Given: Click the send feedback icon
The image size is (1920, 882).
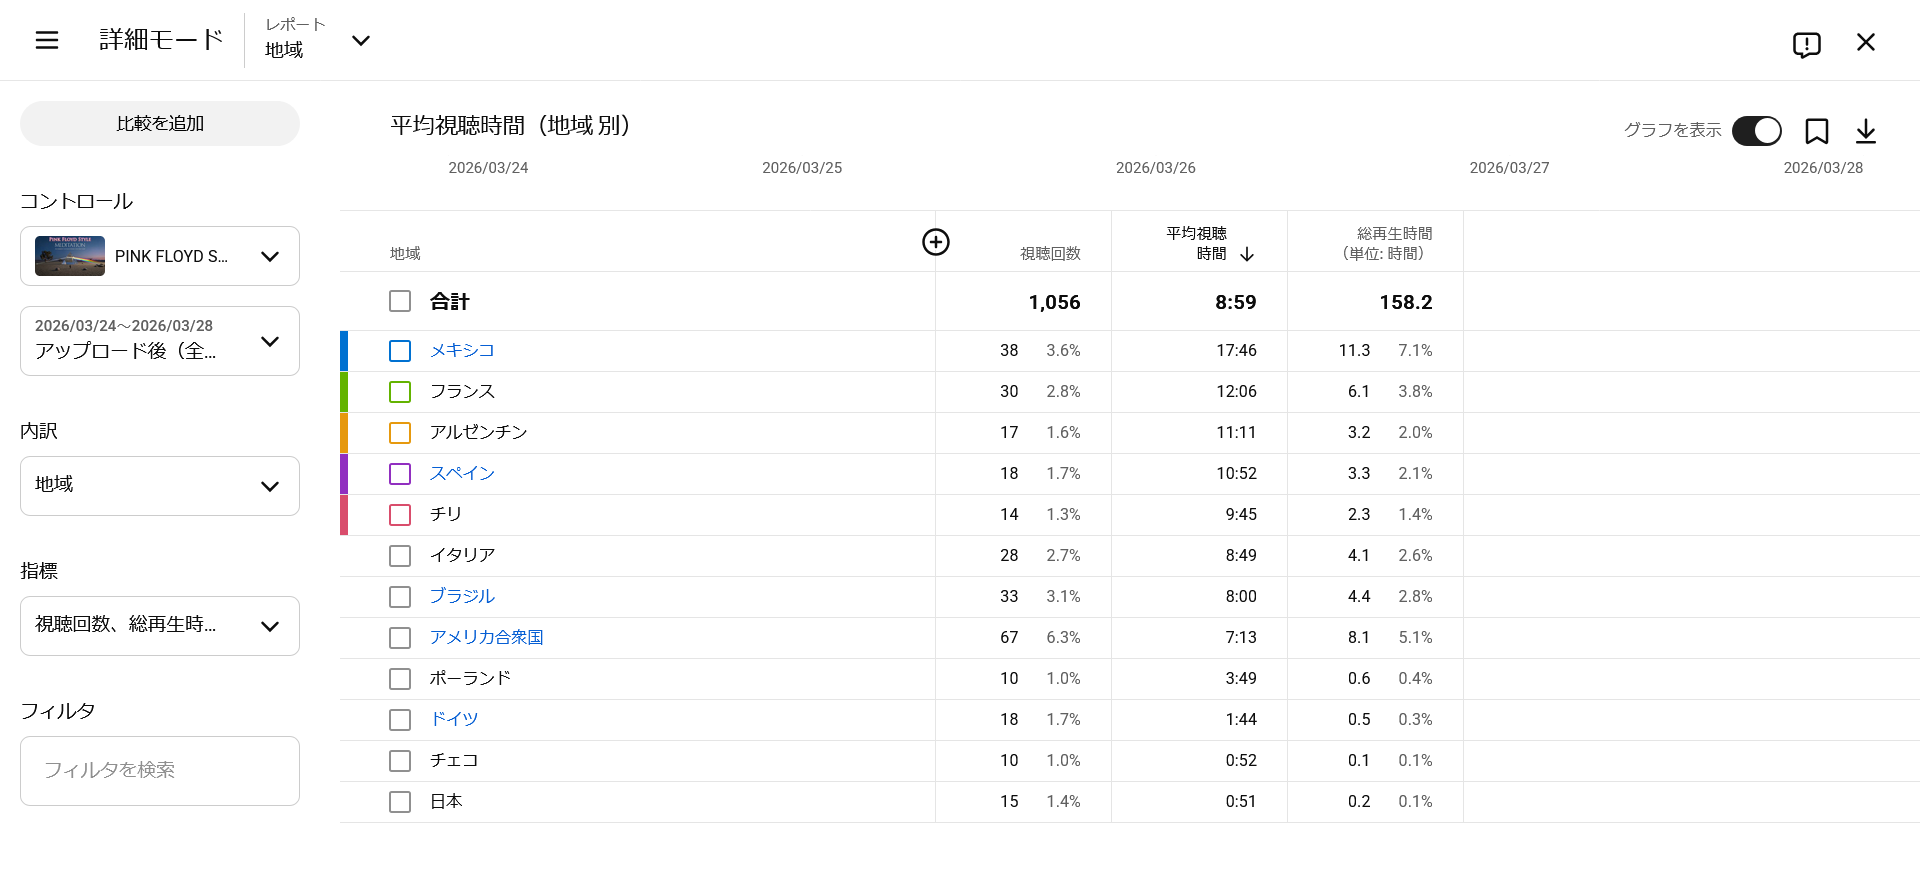Looking at the screenshot, I should tap(1806, 44).
